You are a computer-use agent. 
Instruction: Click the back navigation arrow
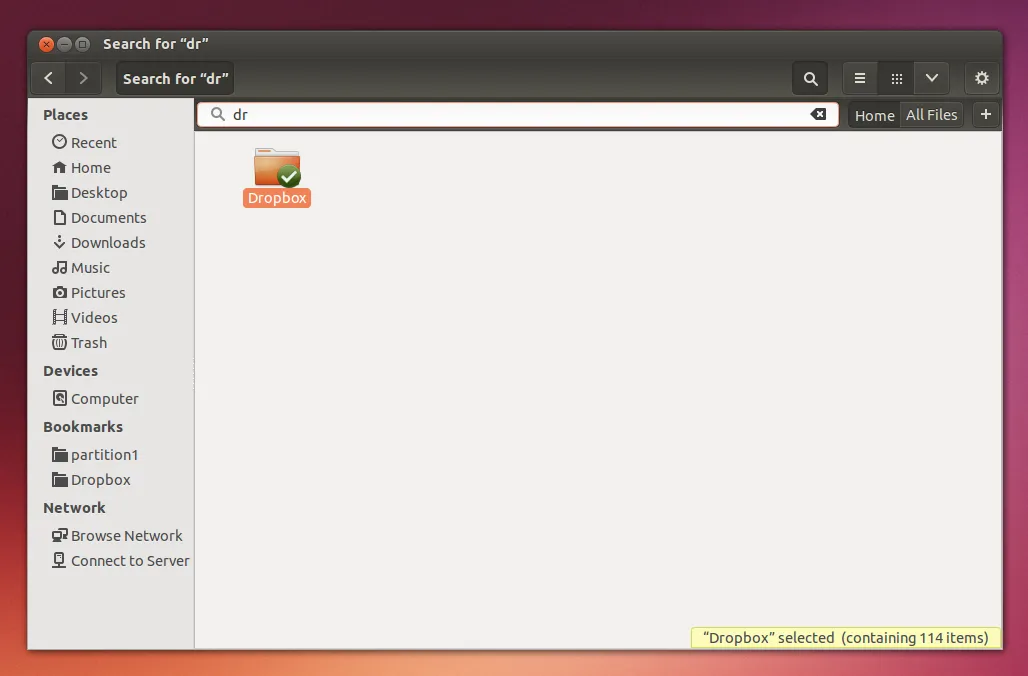49,78
